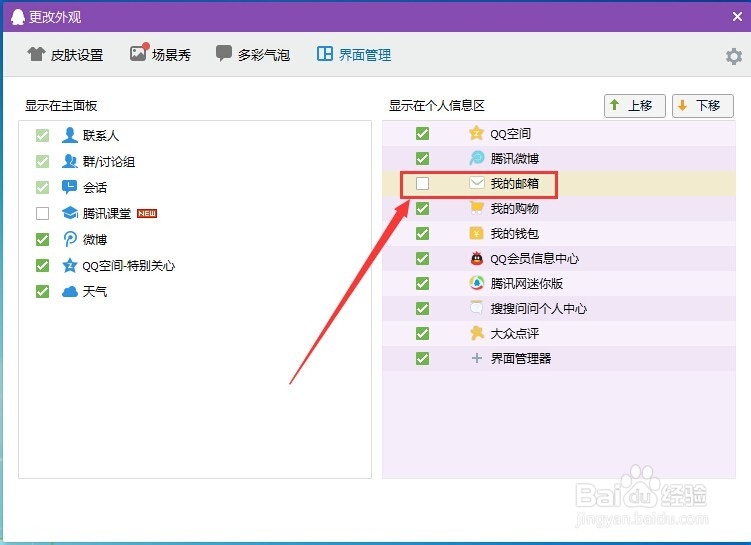Uncheck the 我的购物 checkbox
751x545 pixels.
click(422, 208)
